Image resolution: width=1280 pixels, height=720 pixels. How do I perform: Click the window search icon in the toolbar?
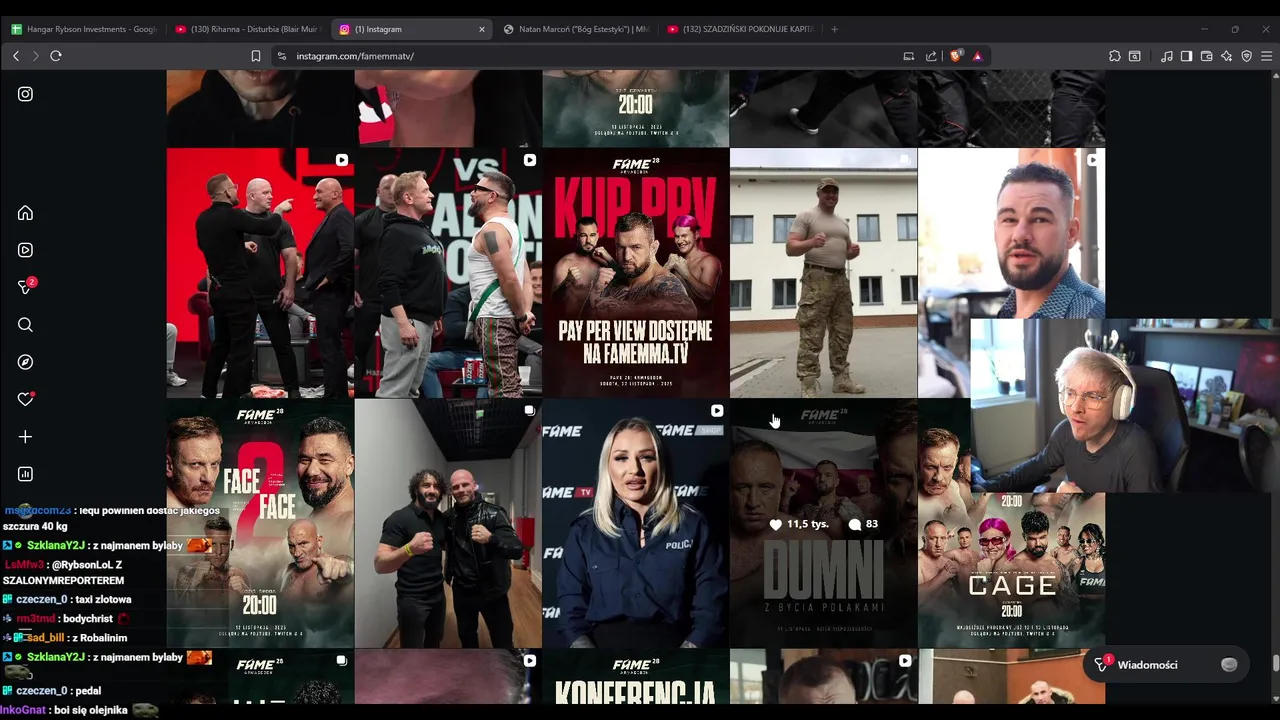coord(1135,56)
